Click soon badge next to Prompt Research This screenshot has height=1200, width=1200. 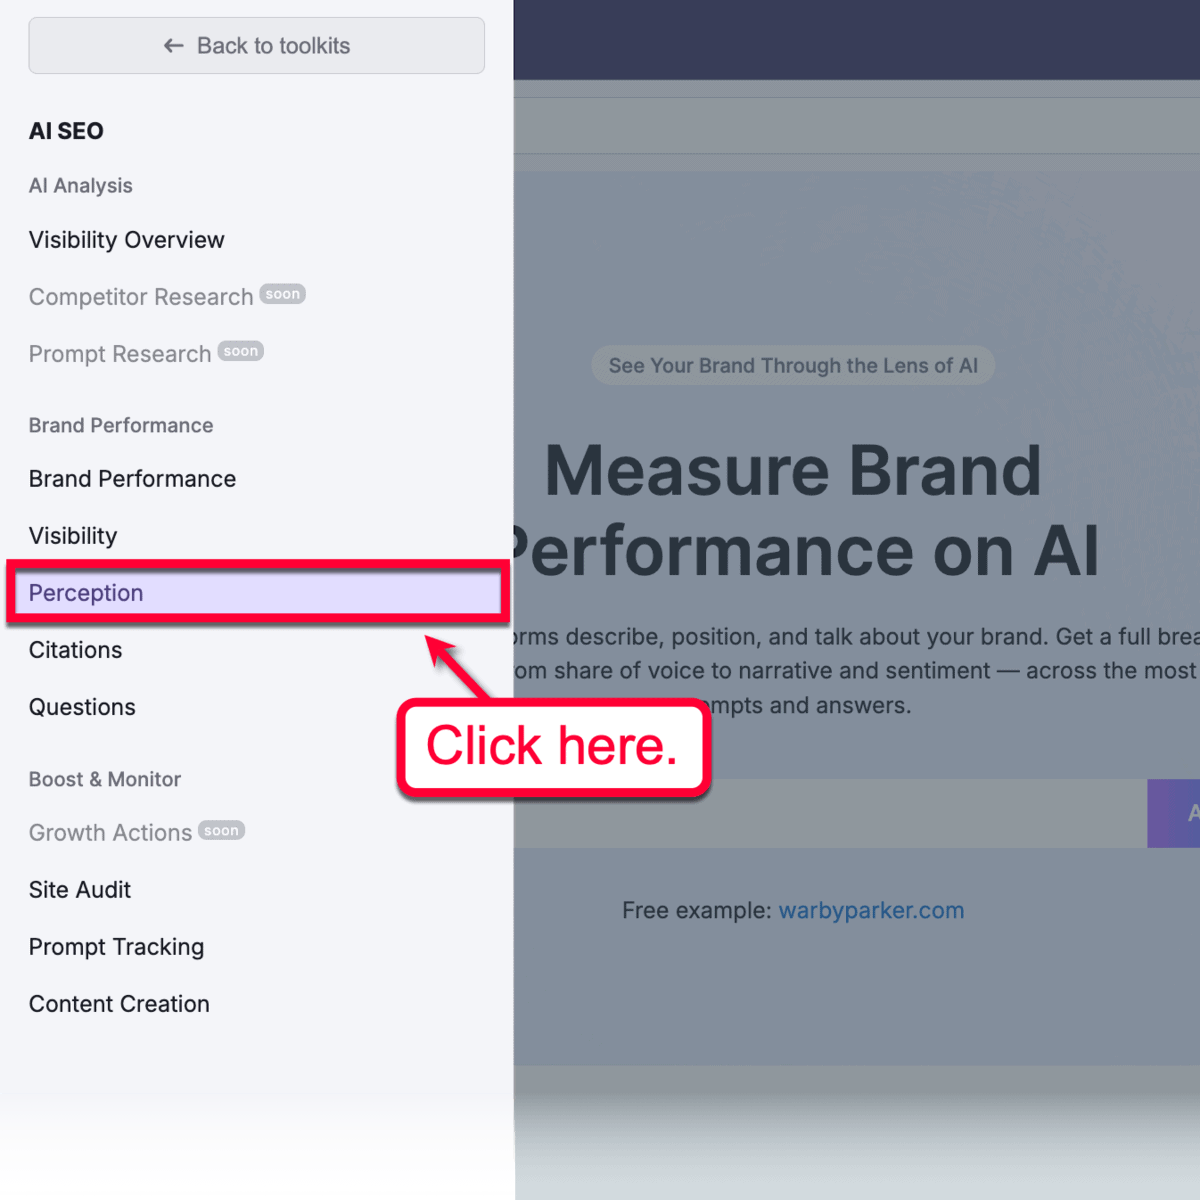tap(240, 351)
